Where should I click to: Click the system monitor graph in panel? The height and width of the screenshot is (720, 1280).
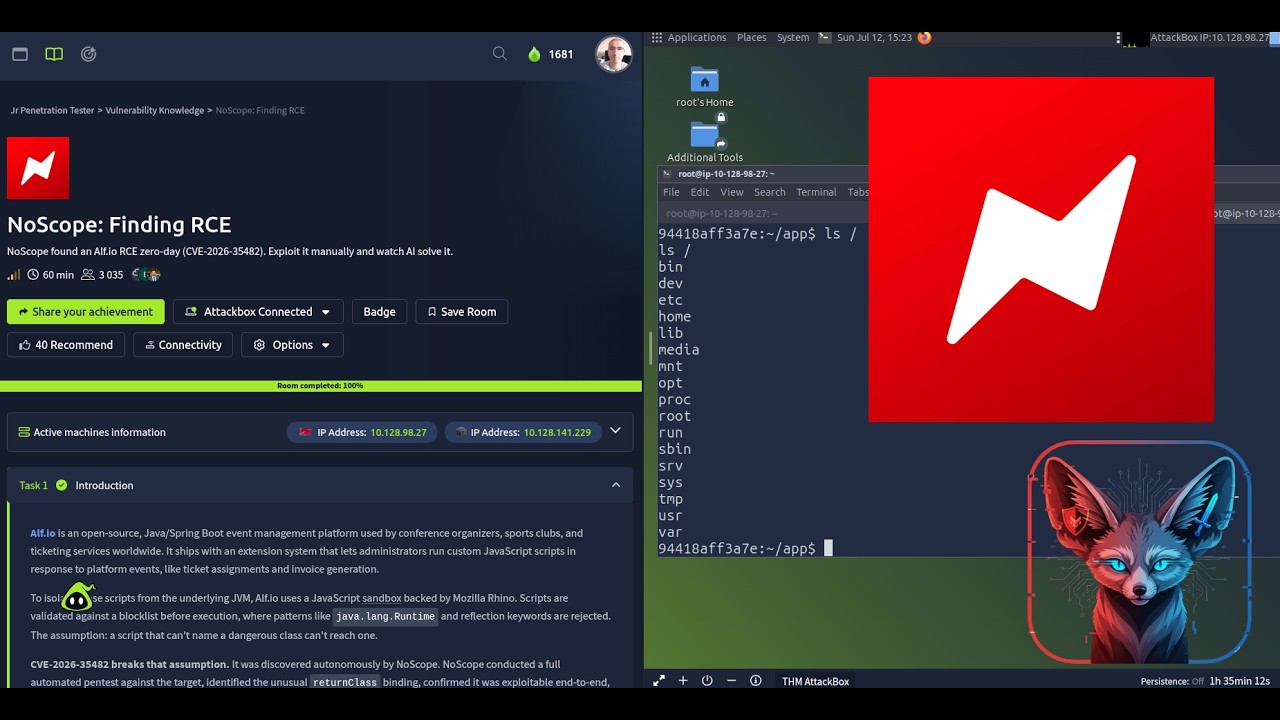click(x=1135, y=39)
